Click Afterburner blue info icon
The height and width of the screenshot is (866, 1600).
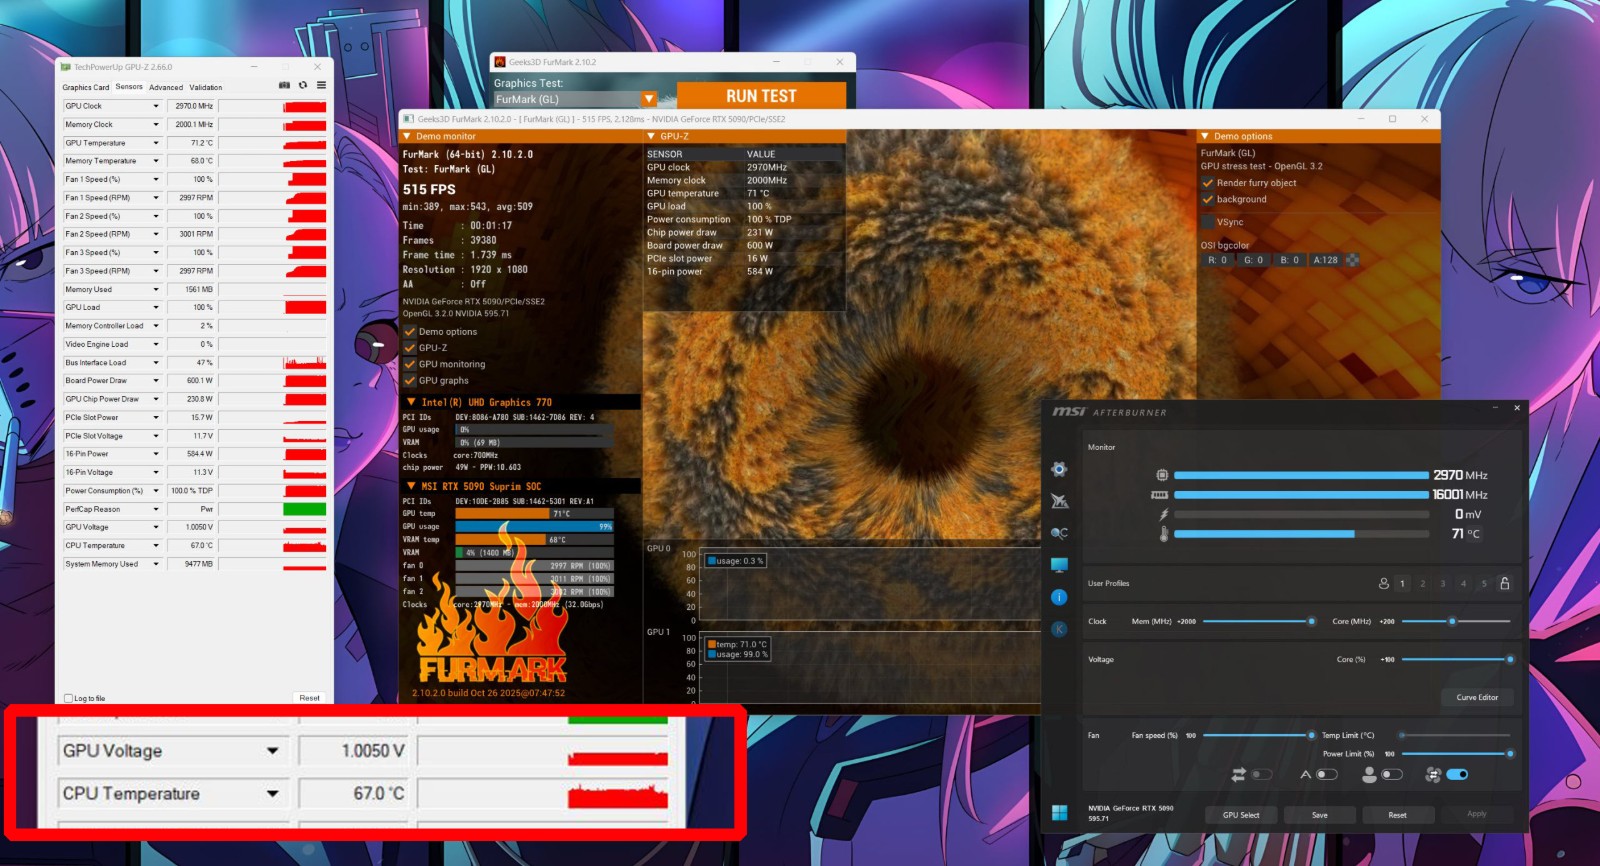(1059, 597)
